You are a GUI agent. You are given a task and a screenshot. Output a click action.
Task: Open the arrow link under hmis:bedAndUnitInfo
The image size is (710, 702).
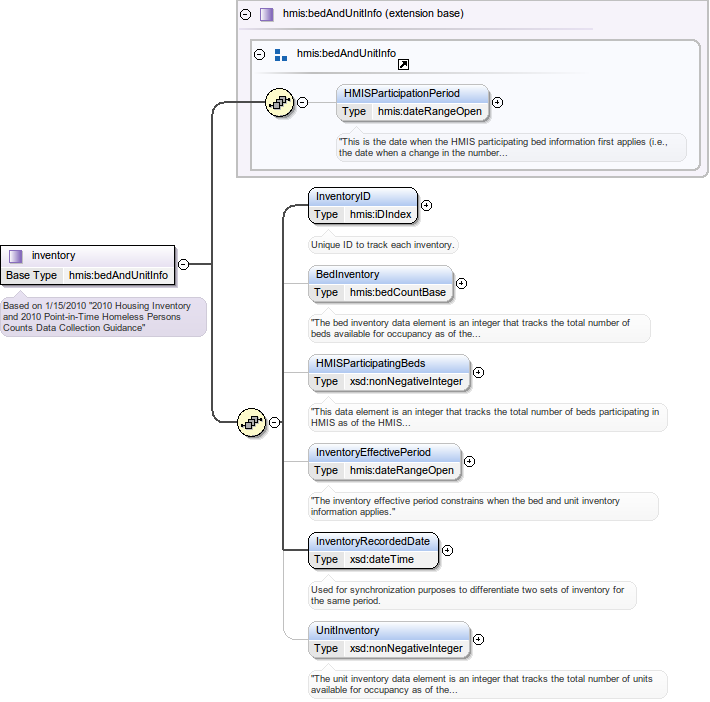(x=403, y=64)
